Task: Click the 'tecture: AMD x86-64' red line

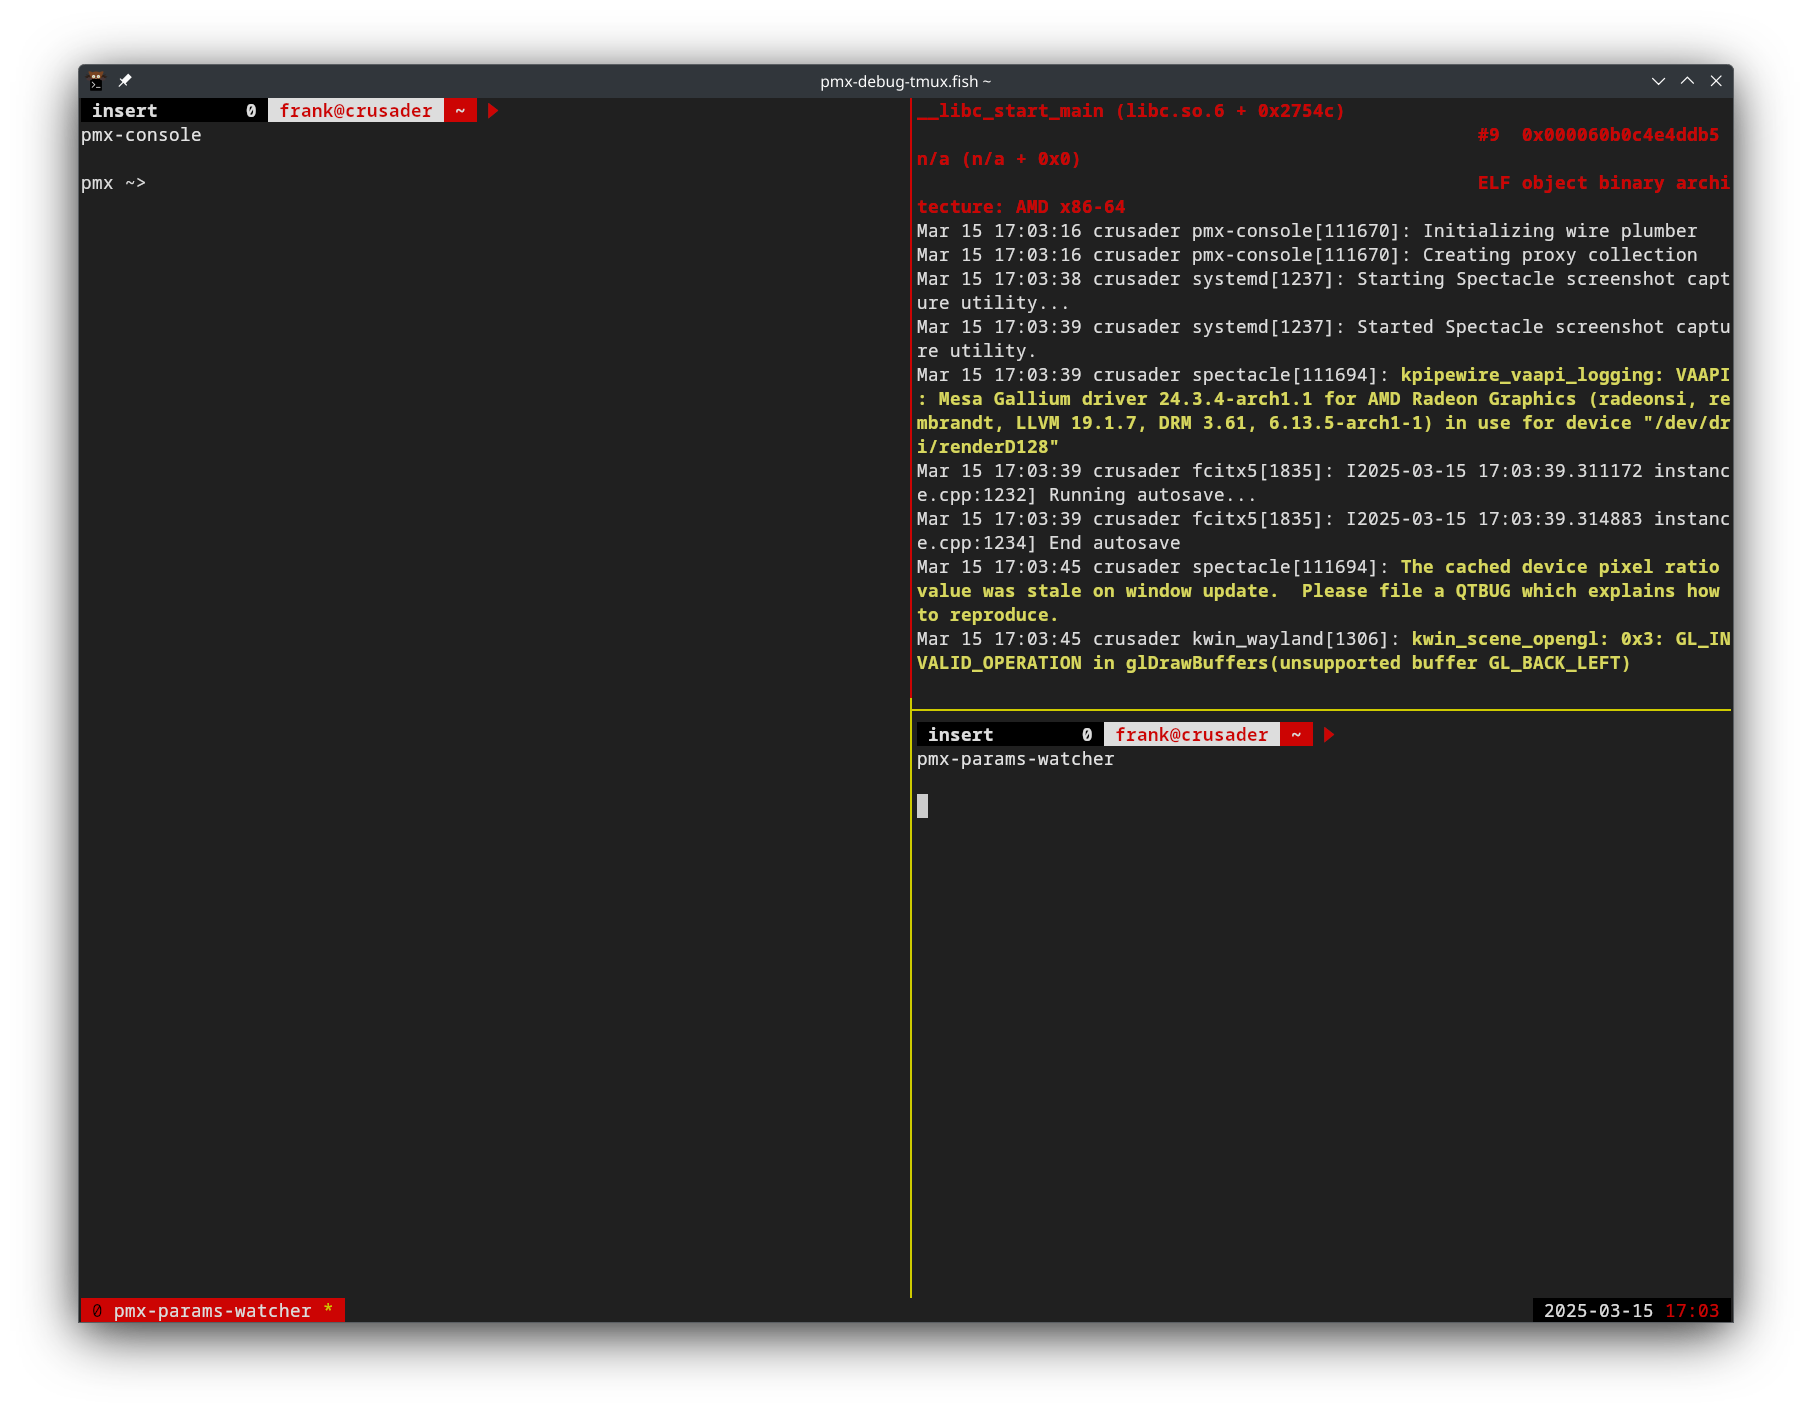Action: 1021,207
